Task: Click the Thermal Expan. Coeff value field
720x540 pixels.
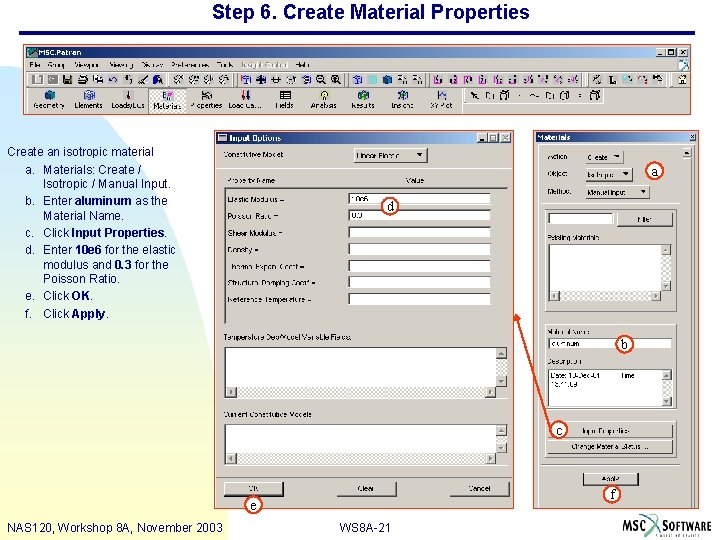Action: click(x=419, y=266)
